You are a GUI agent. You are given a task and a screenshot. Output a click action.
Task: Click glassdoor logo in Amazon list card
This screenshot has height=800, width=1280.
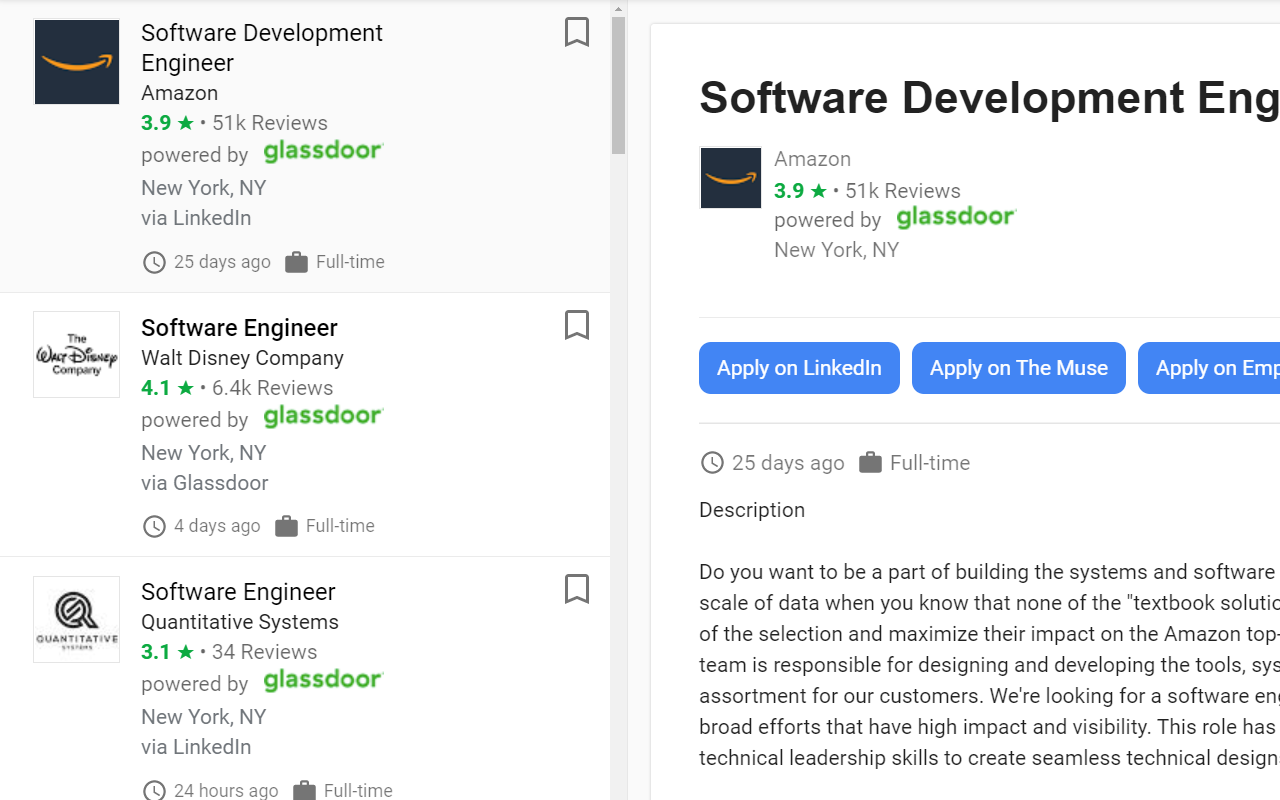323,151
